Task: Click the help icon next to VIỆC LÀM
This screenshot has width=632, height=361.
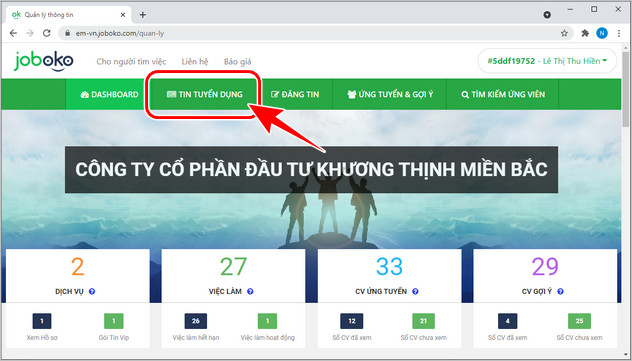Action: pyautogui.click(x=250, y=291)
